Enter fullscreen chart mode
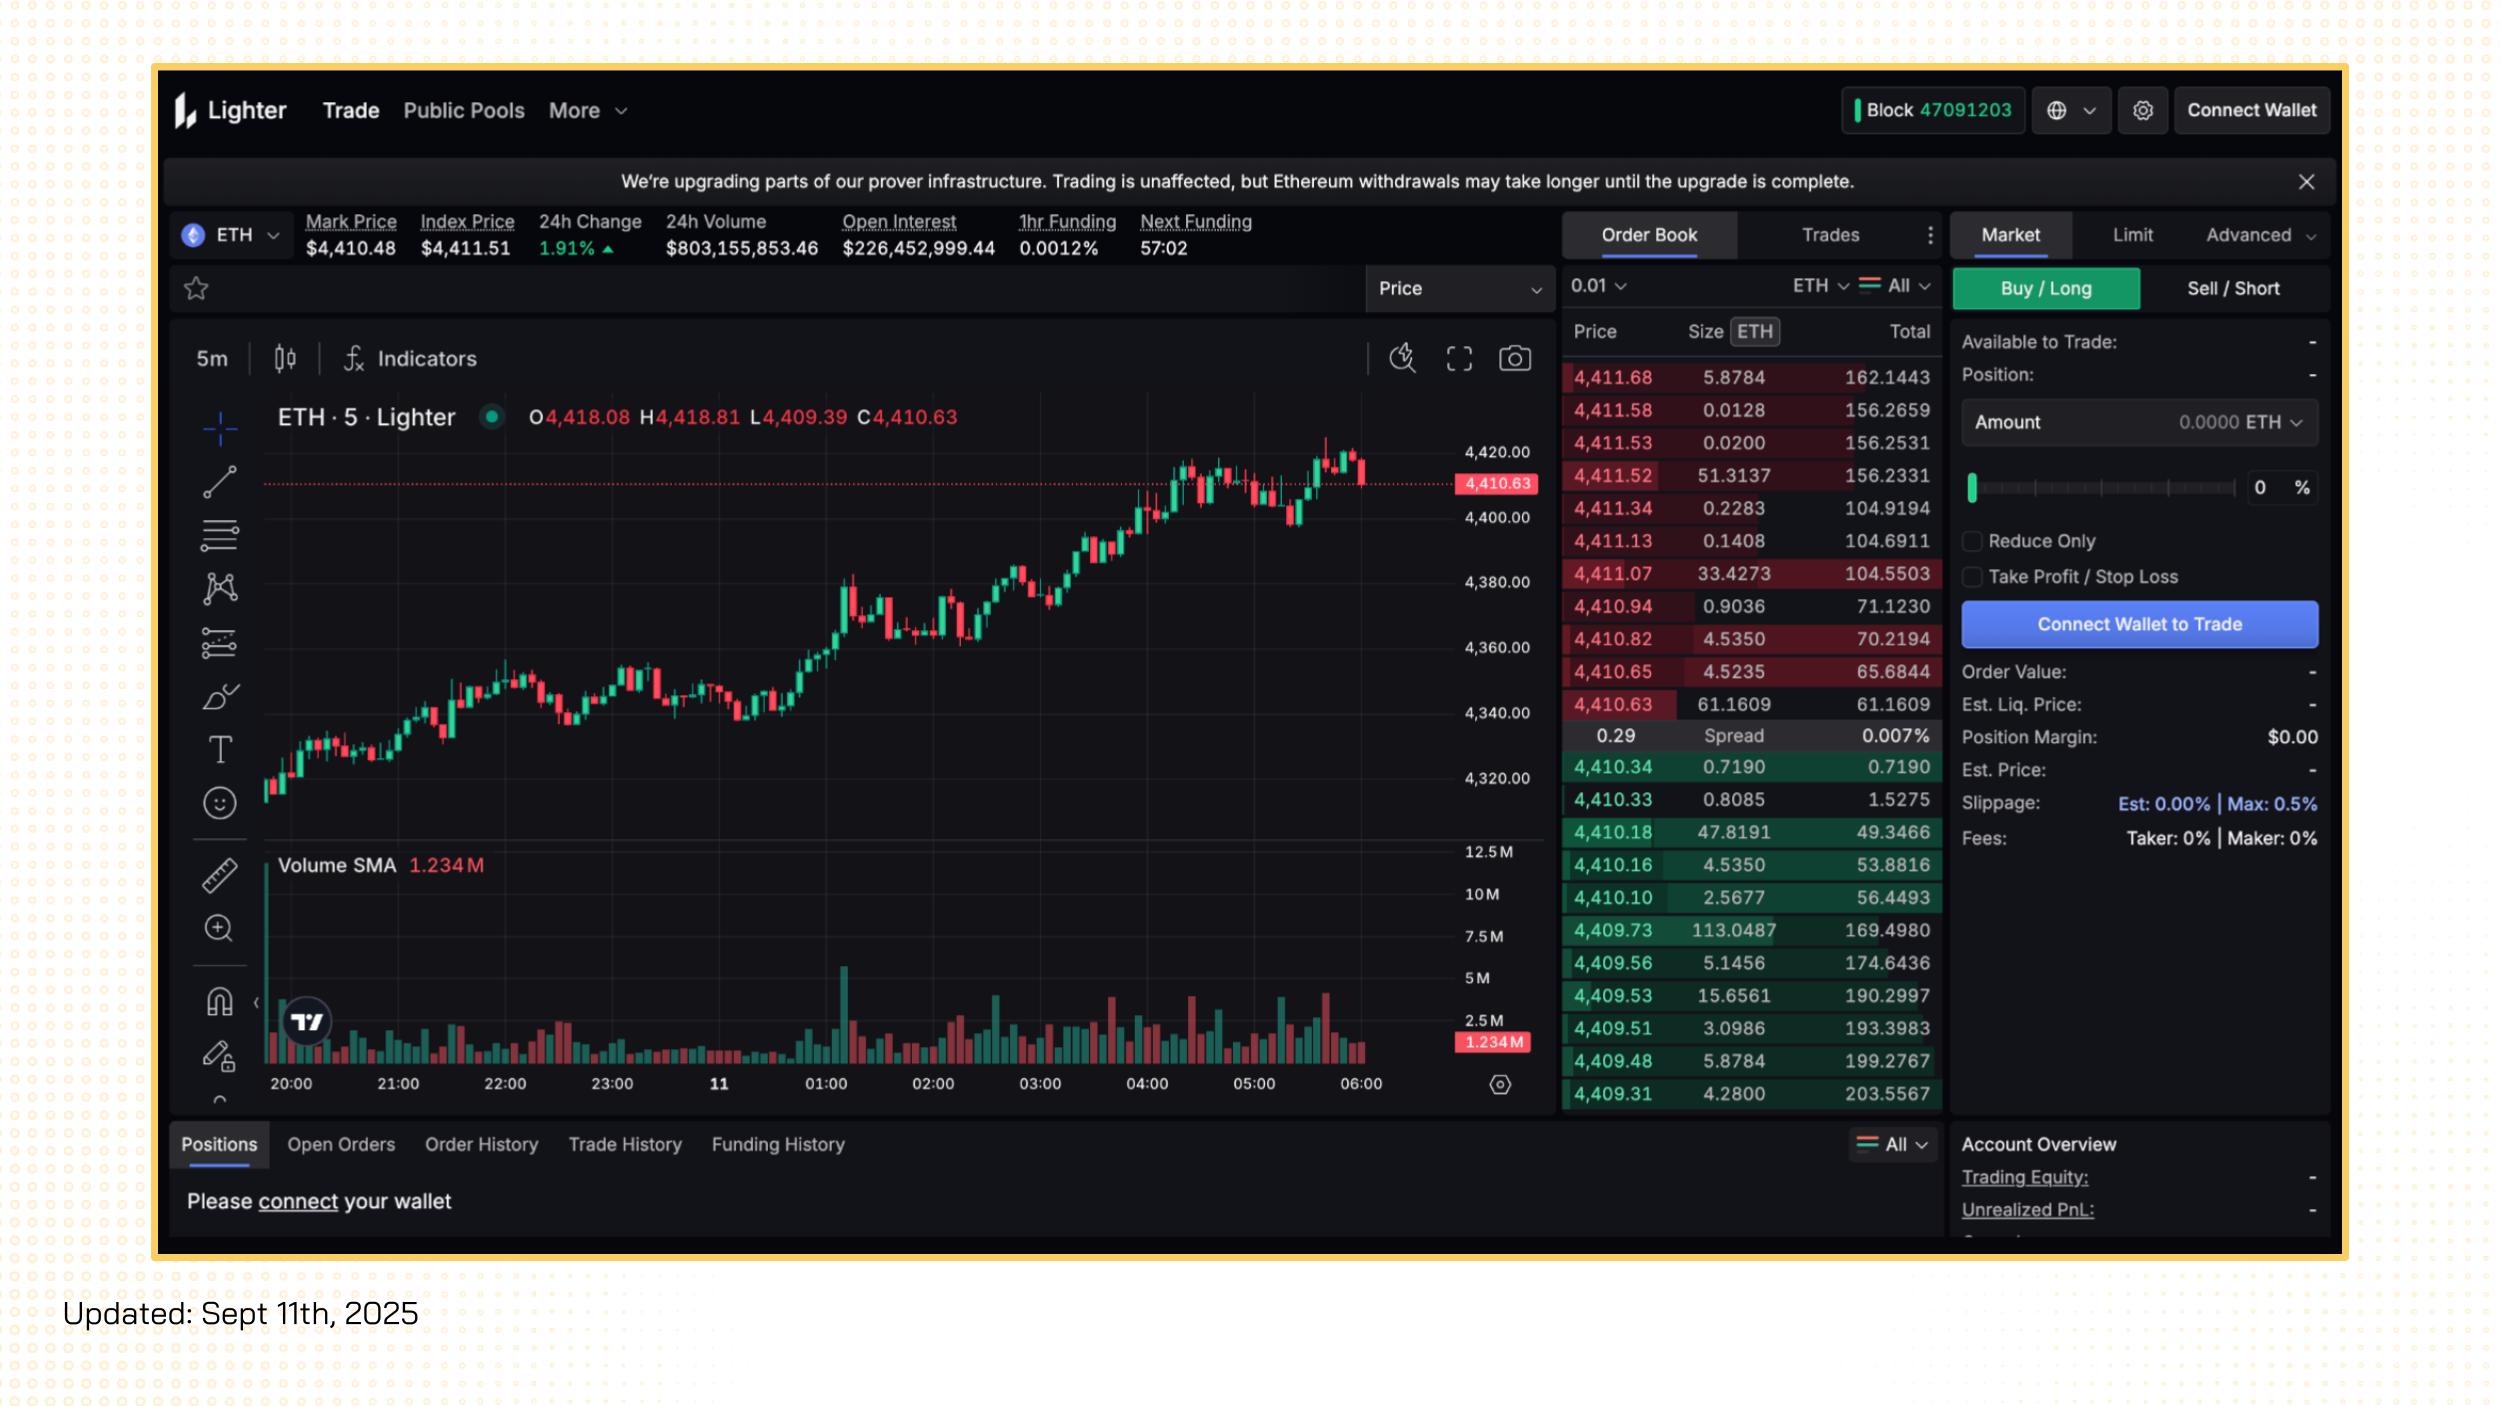The image size is (2500, 1406). point(1459,358)
